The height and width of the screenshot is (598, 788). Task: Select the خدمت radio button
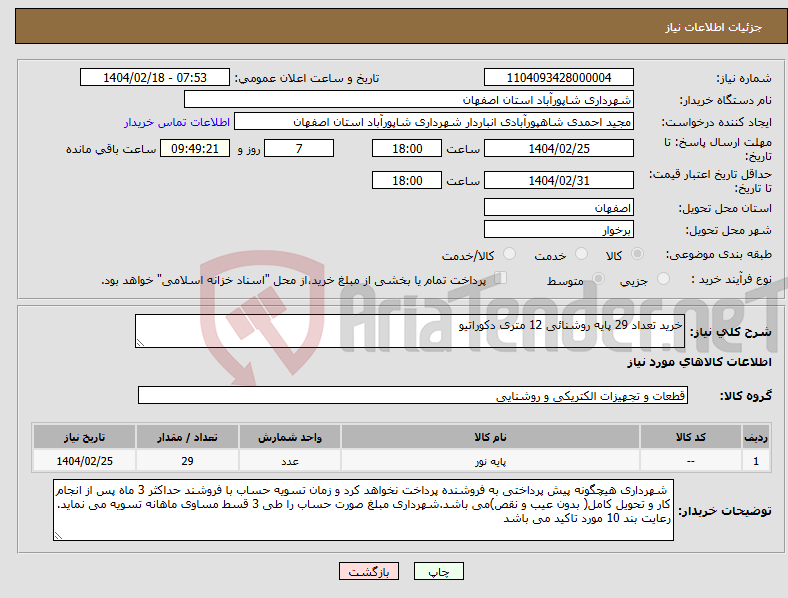(581, 254)
